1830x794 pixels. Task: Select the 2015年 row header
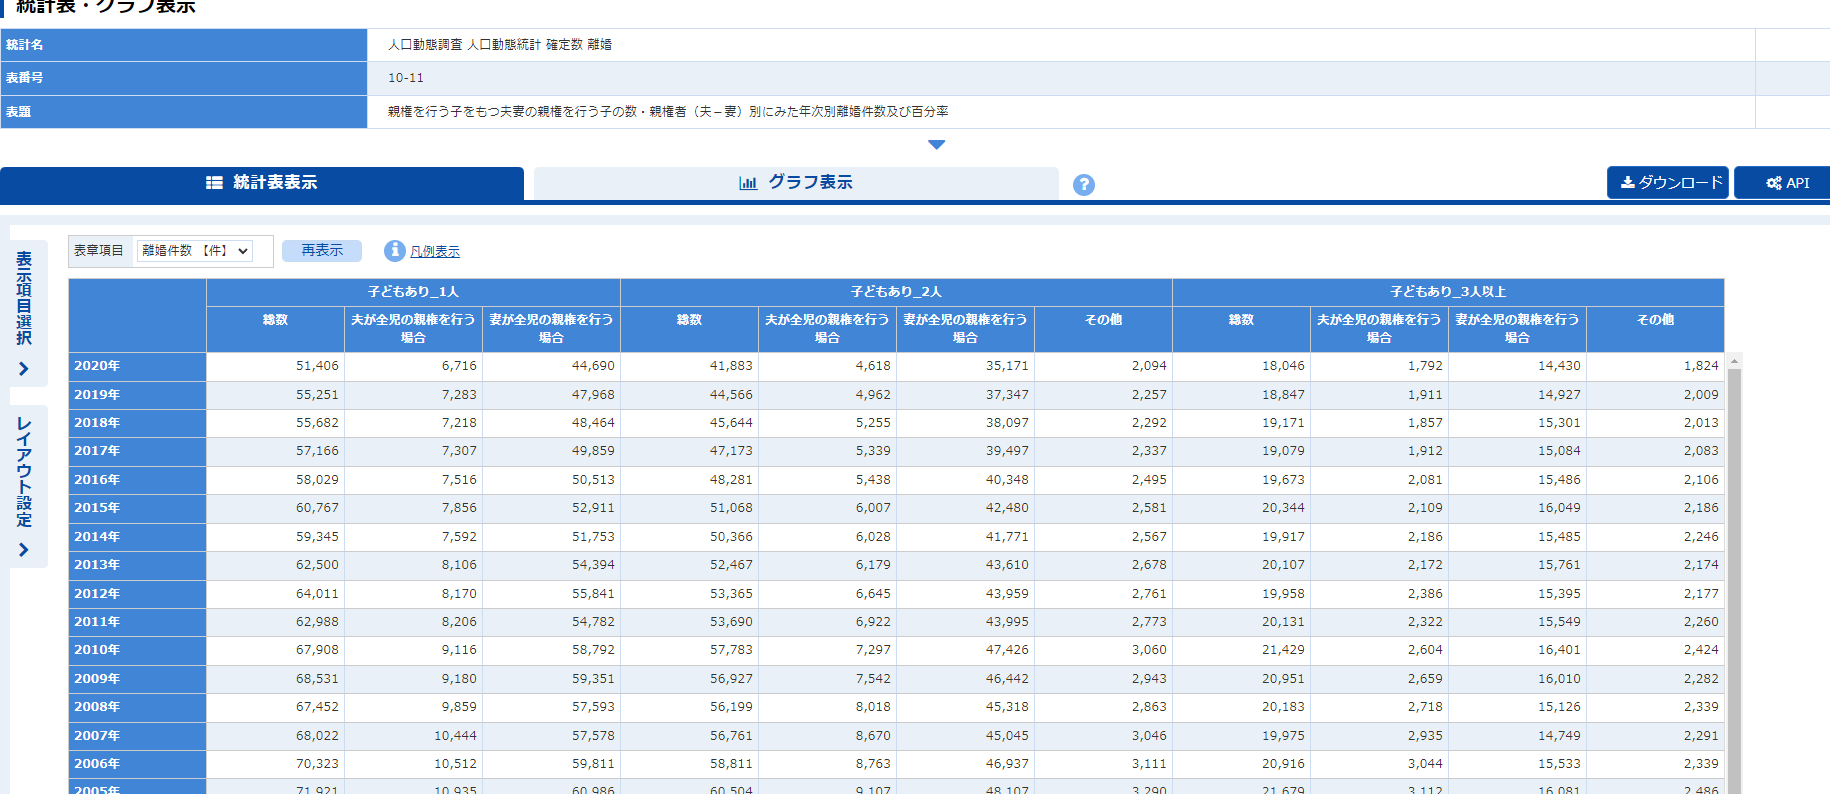pos(137,508)
